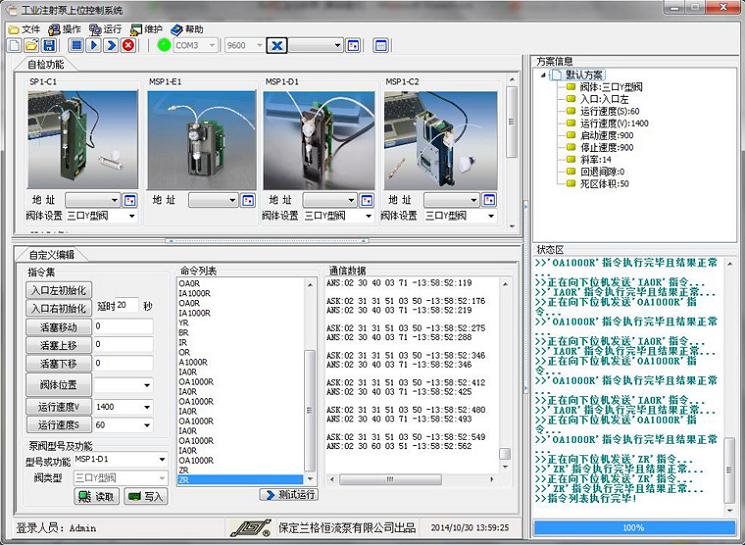This screenshot has height=545, width=745.
Task: Click the new file toolbar icon
Action: point(14,46)
